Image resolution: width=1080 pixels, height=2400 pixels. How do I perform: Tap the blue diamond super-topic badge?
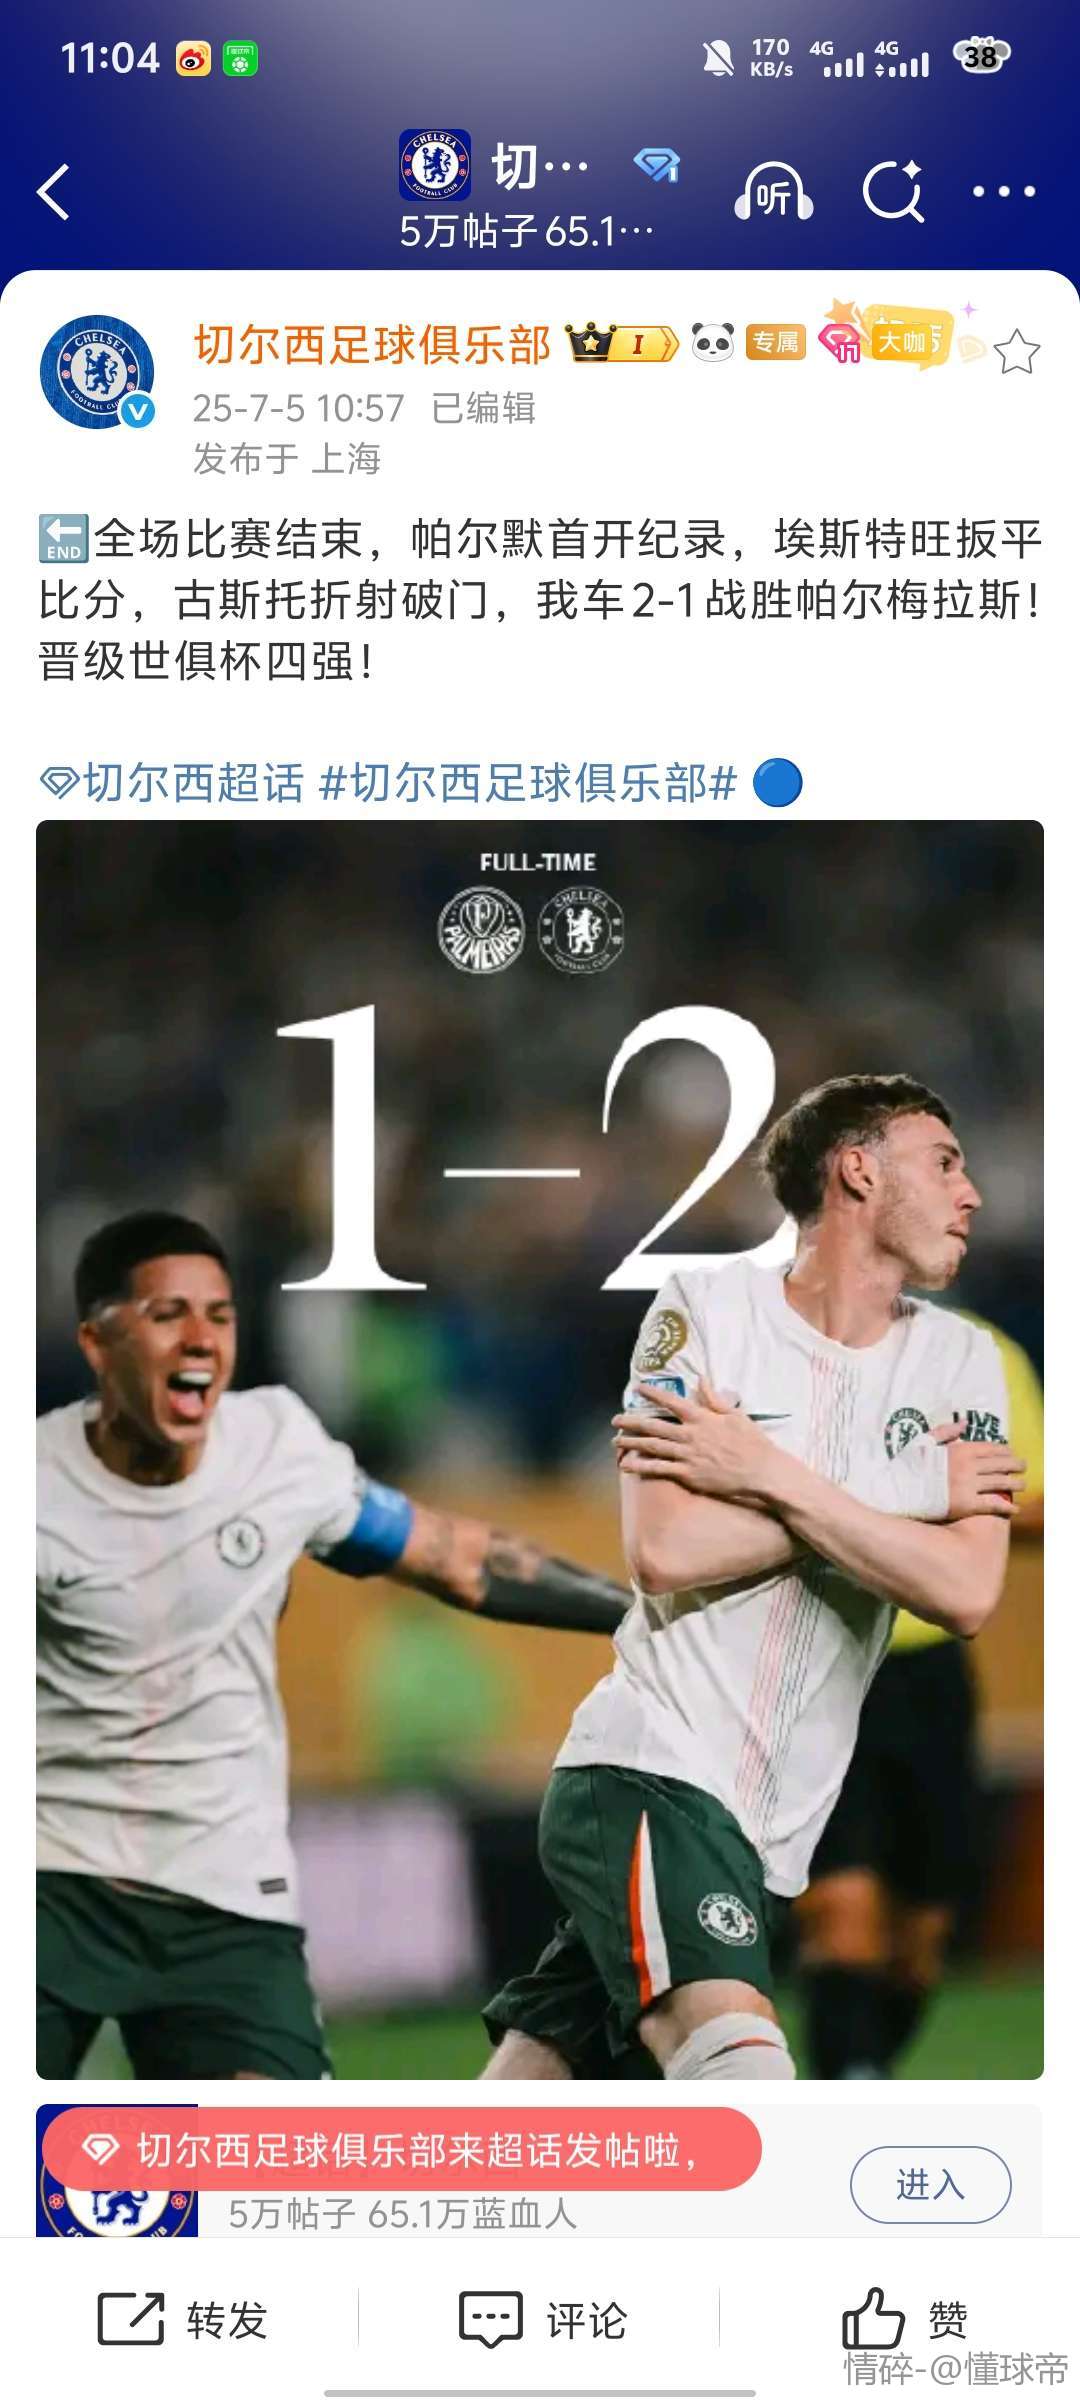click(657, 165)
